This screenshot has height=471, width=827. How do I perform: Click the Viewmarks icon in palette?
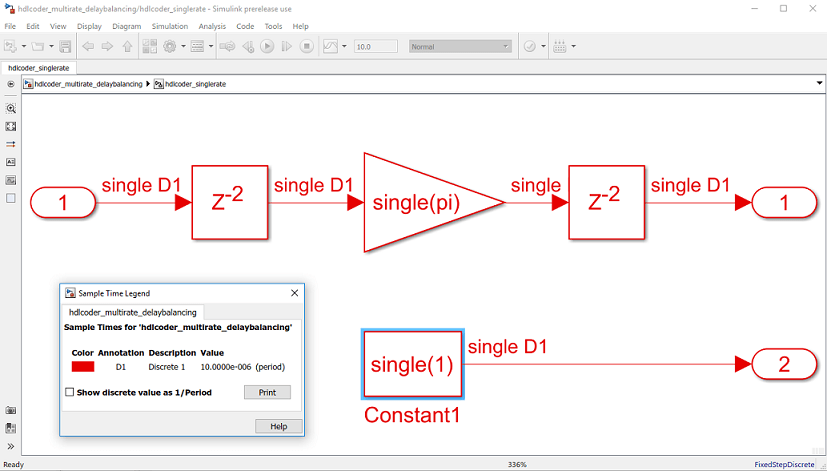11,428
